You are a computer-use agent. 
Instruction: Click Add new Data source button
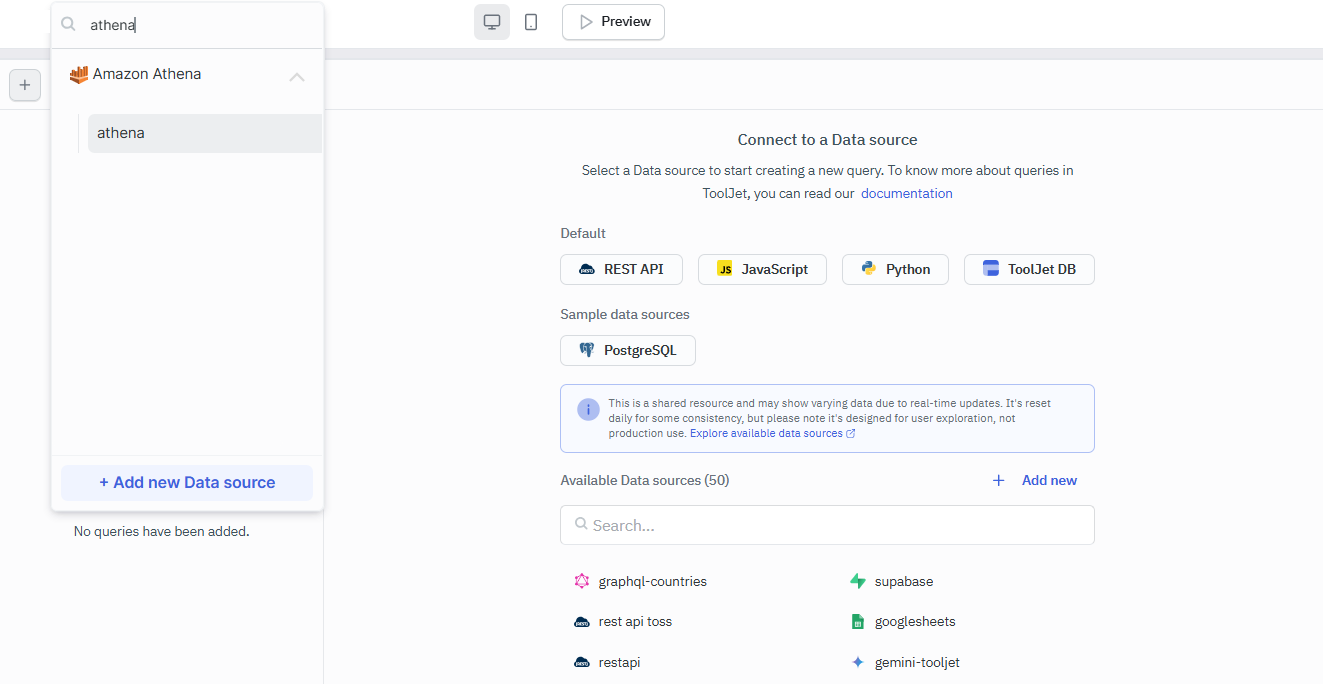[x=187, y=482]
